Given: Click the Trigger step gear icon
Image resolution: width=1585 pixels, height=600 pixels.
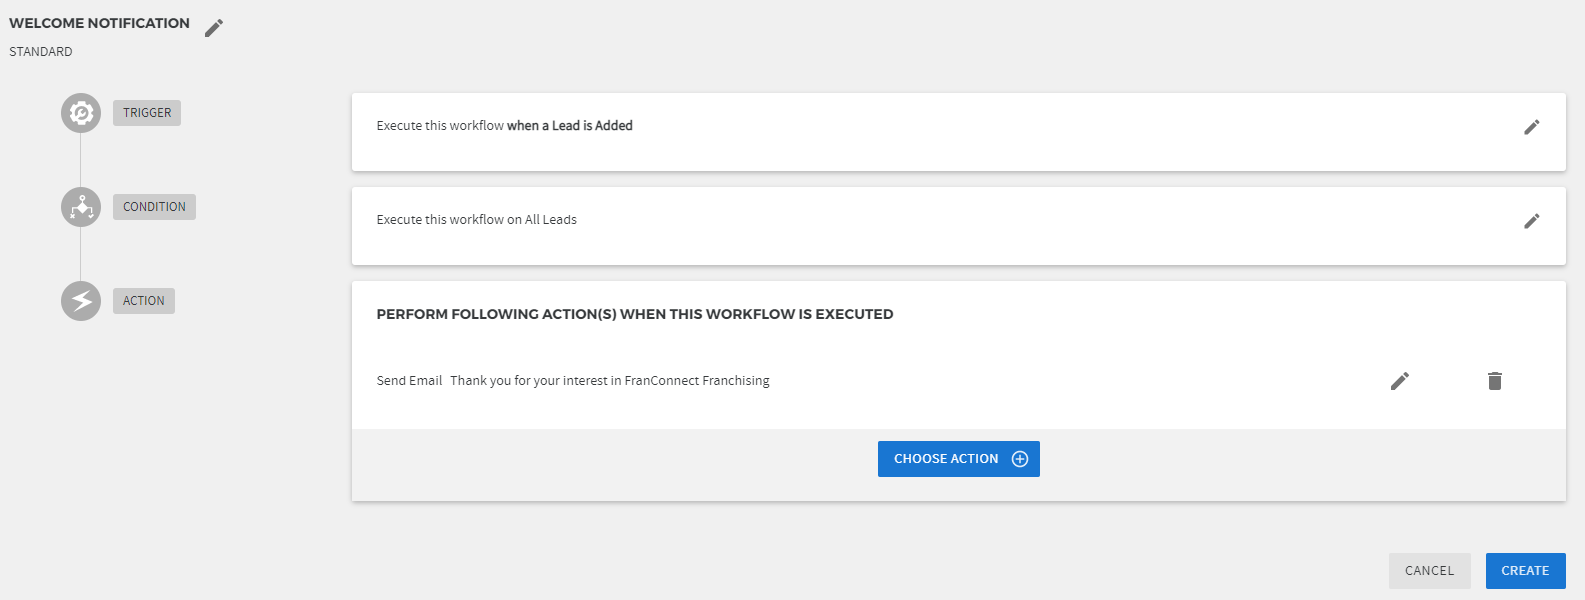Looking at the screenshot, I should (x=81, y=113).
